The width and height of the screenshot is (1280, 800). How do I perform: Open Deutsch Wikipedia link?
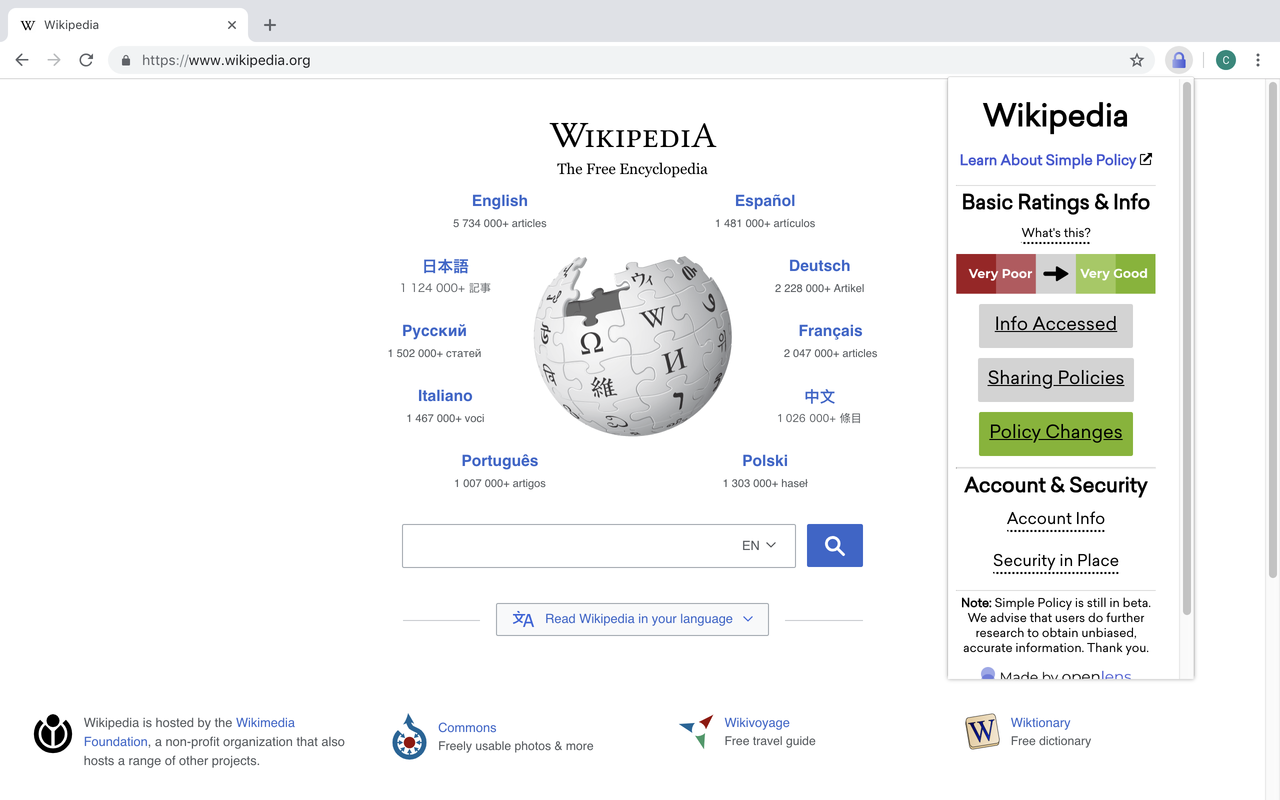[819, 266]
